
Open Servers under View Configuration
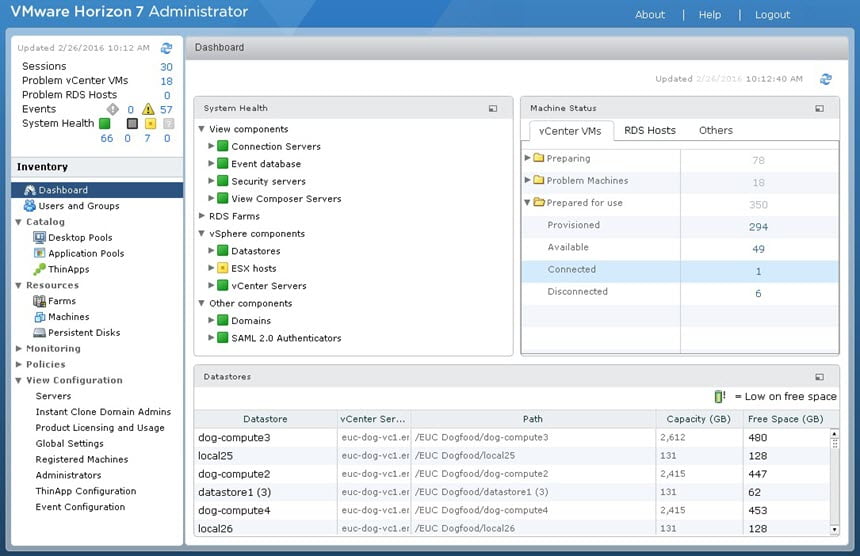pyautogui.click(x=53, y=396)
